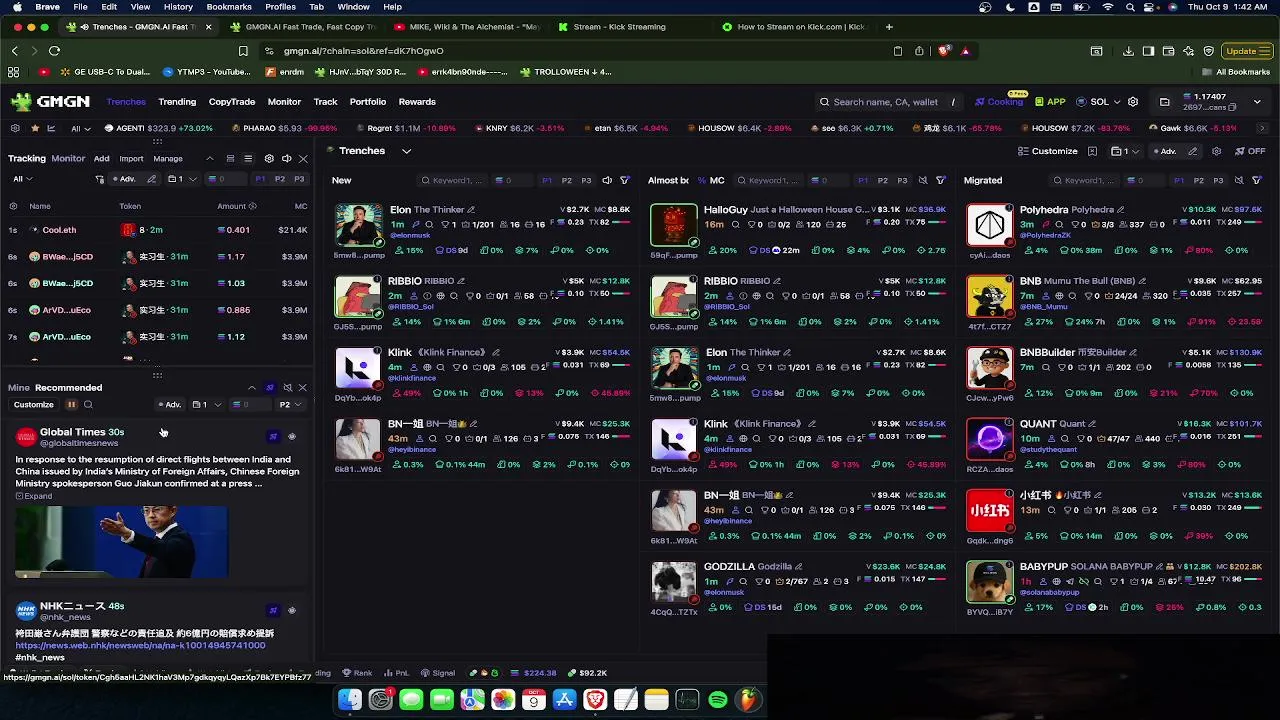
Task: Toggle % MC switch in Almost bonded column
Action: coord(711,180)
